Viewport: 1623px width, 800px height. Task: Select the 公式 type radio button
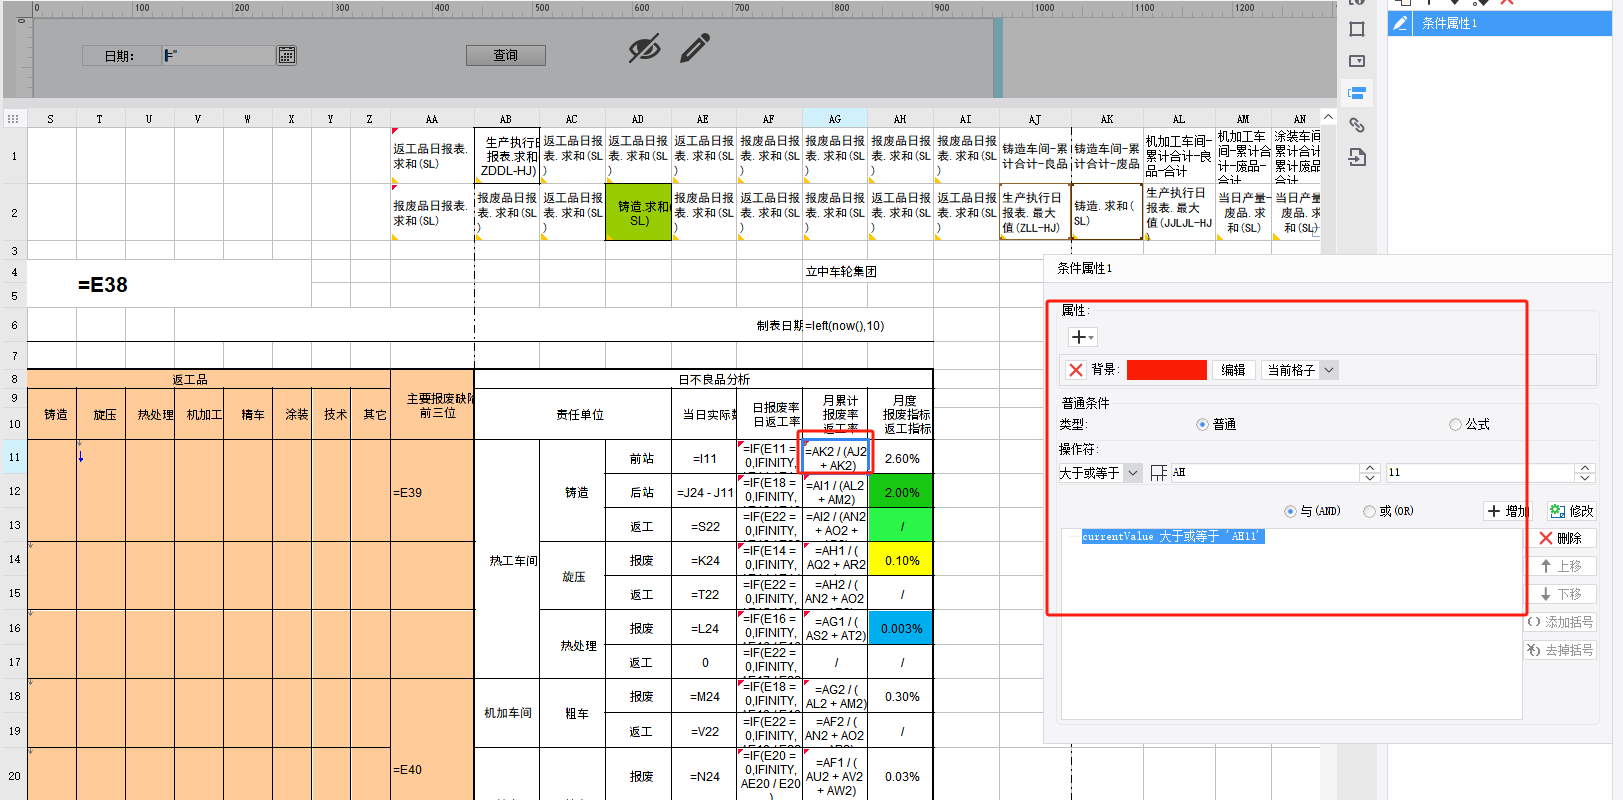click(1455, 425)
